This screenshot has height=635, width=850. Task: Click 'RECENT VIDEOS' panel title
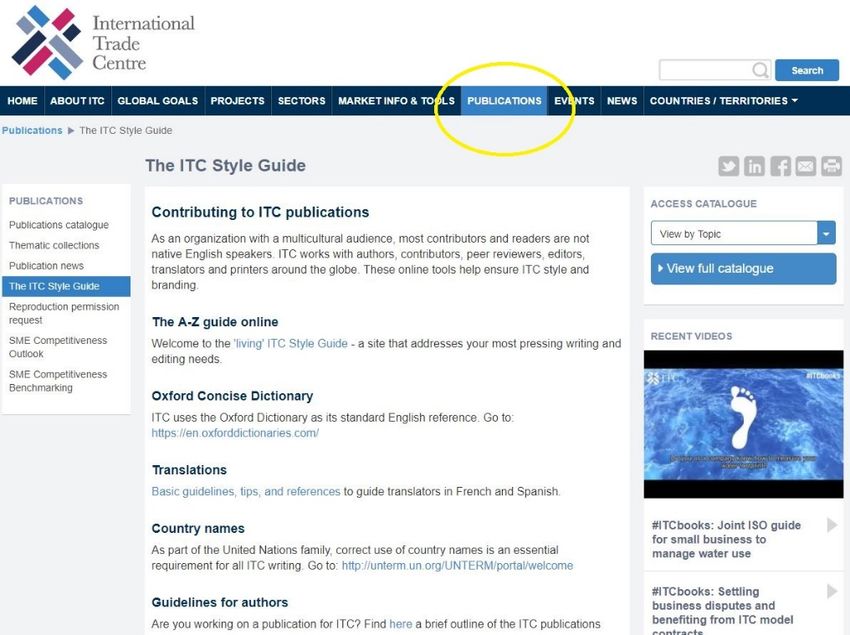(691, 336)
